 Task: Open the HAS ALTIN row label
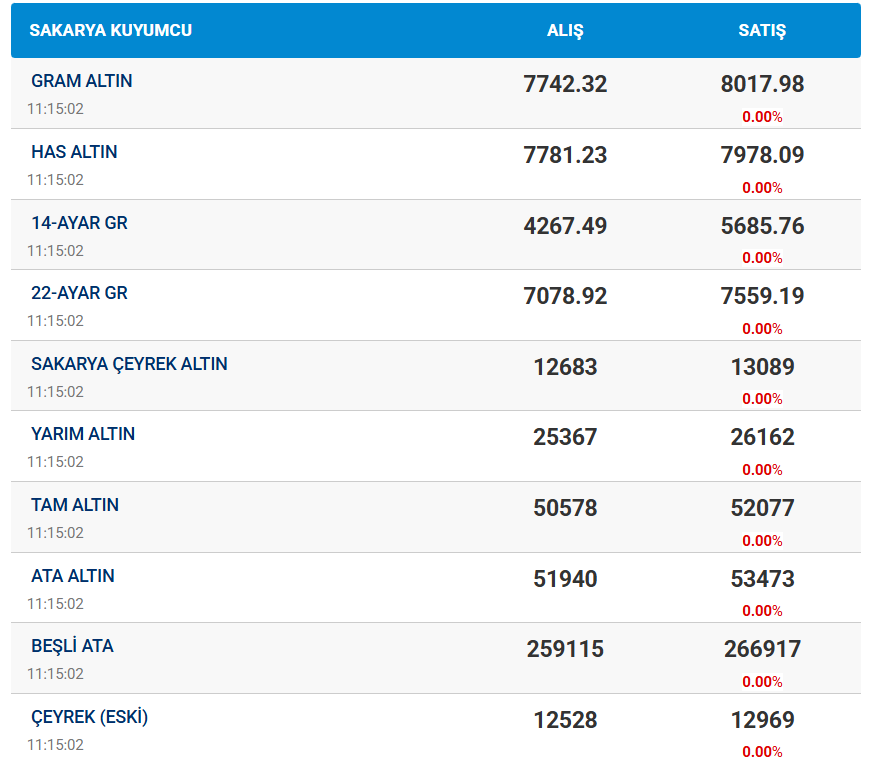coord(74,152)
